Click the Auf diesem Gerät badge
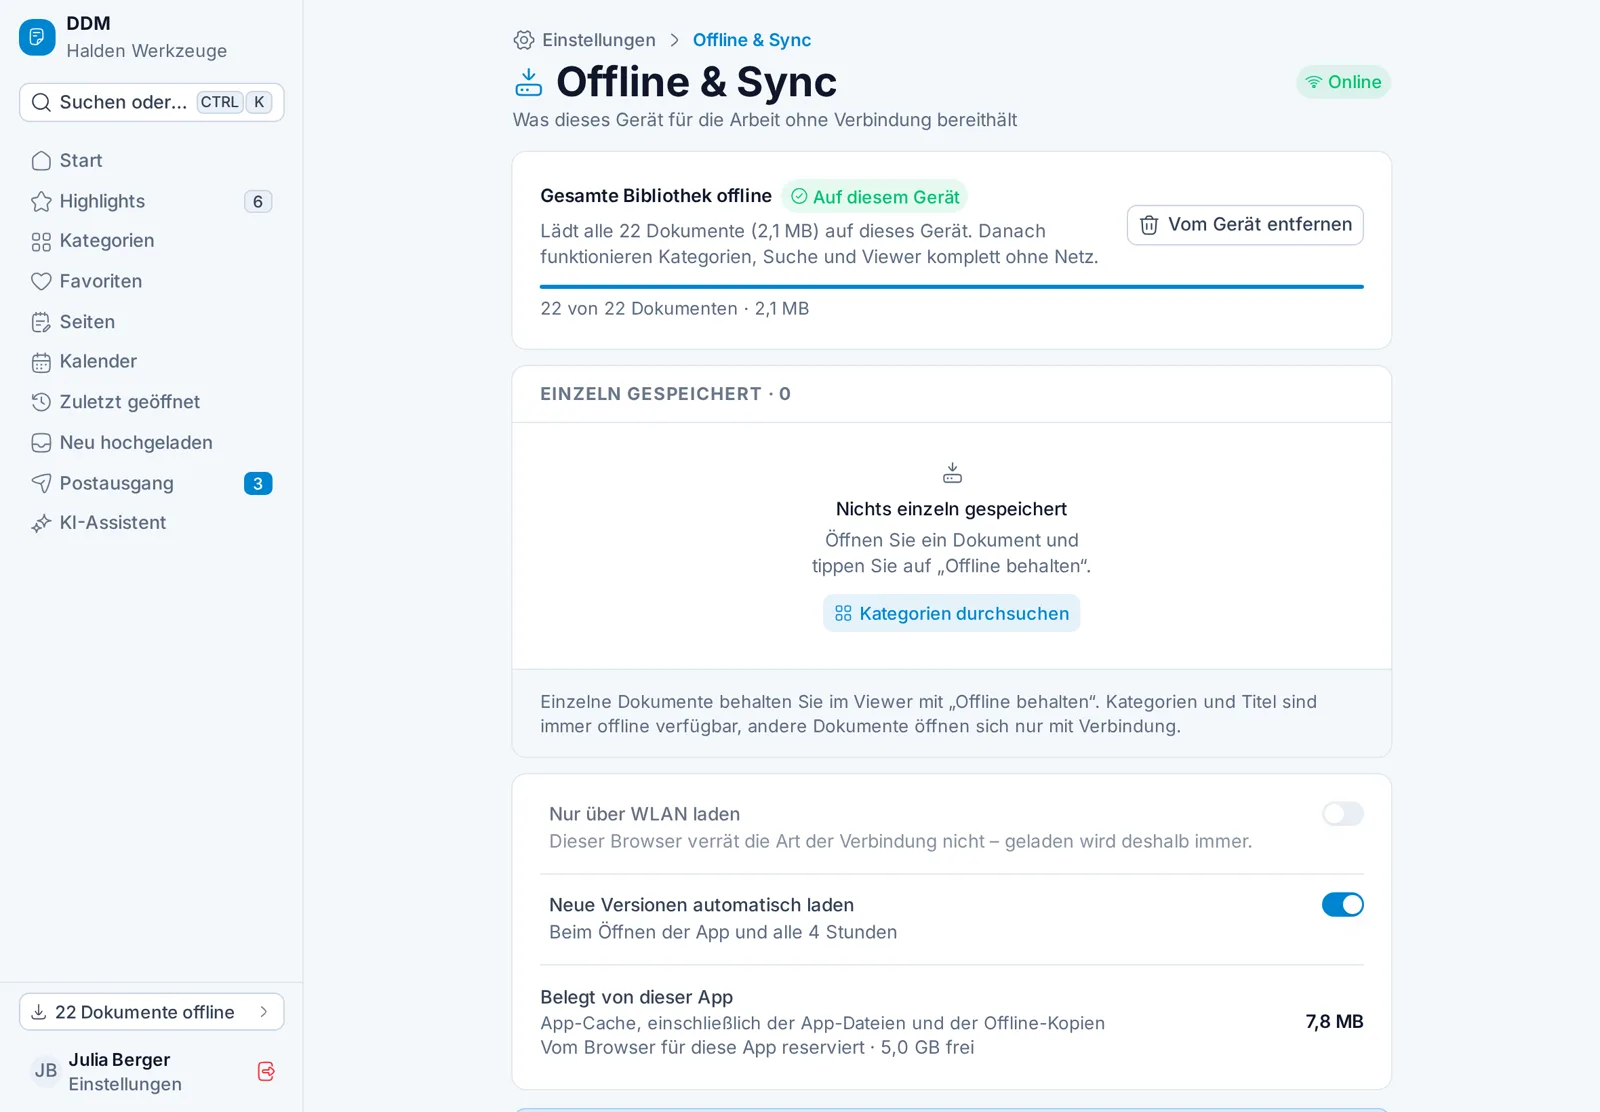 pyautogui.click(x=875, y=197)
